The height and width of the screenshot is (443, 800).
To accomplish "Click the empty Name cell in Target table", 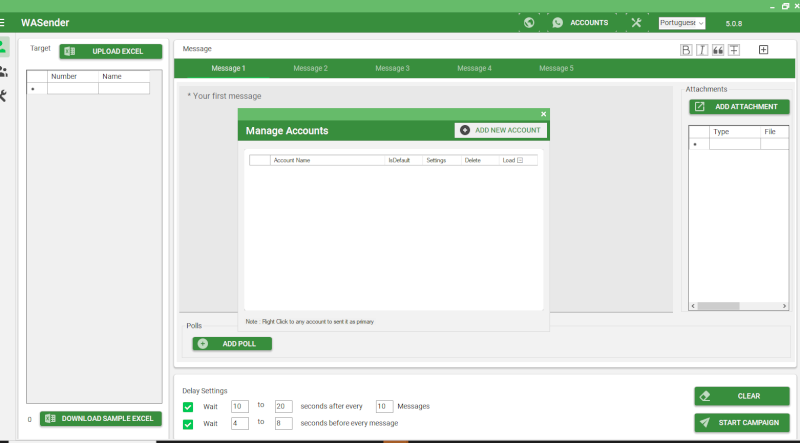I will [x=124, y=88].
